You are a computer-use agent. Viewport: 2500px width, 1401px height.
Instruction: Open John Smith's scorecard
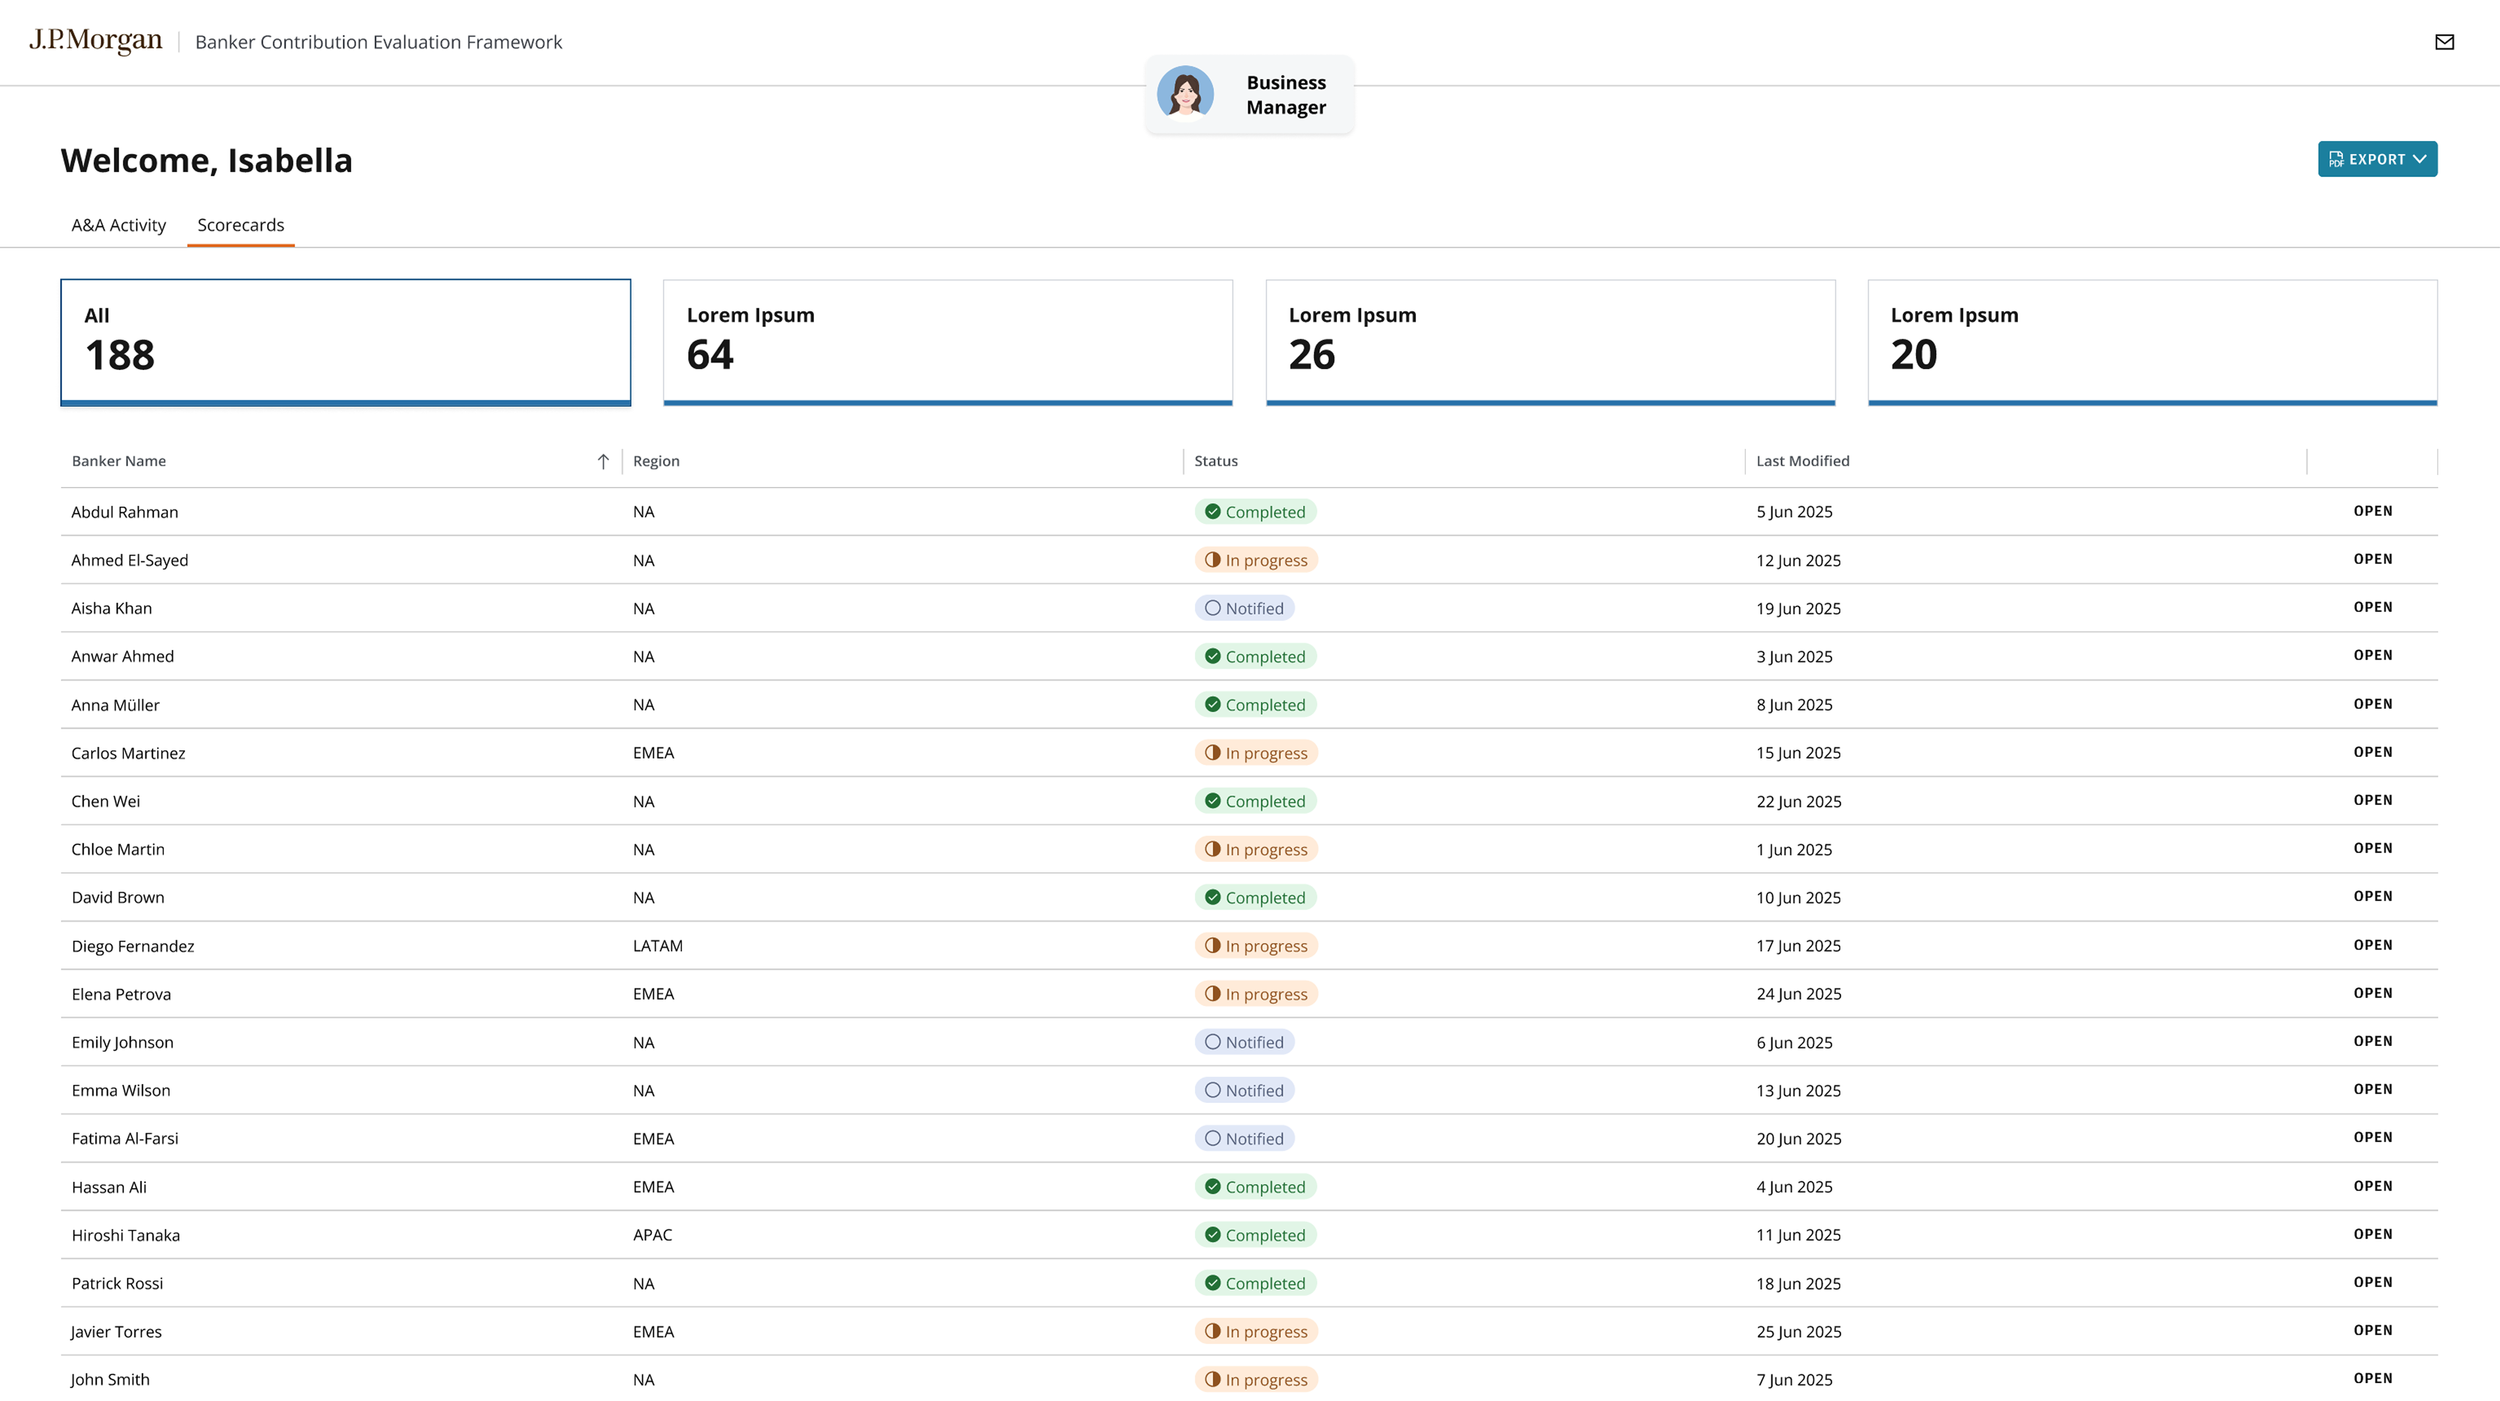(x=2372, y=1378)
